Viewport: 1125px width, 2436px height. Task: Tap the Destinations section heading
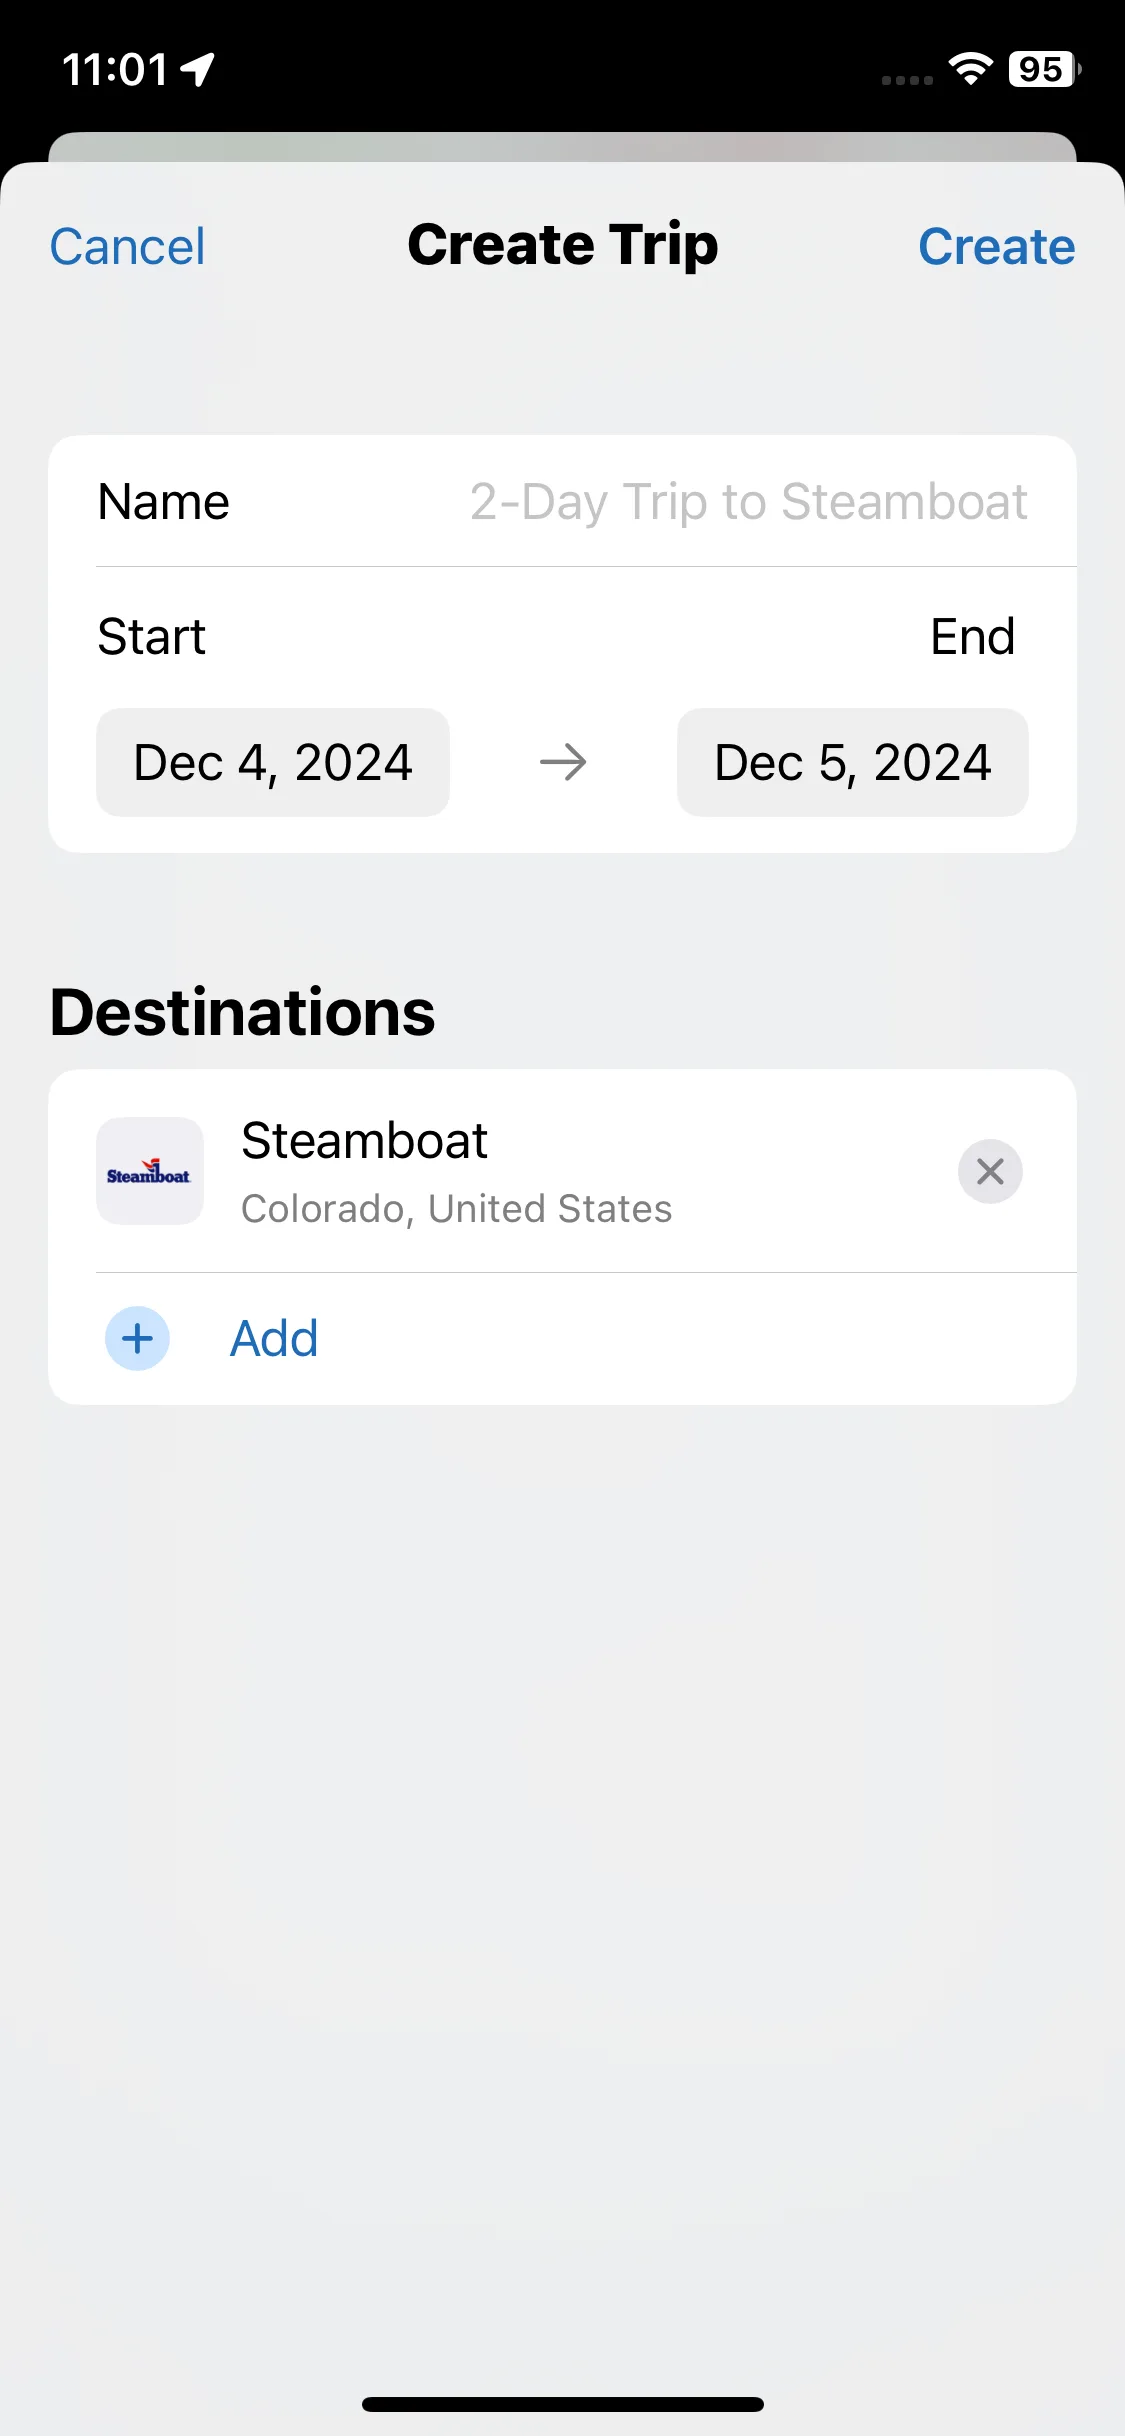coord(243,1012)
